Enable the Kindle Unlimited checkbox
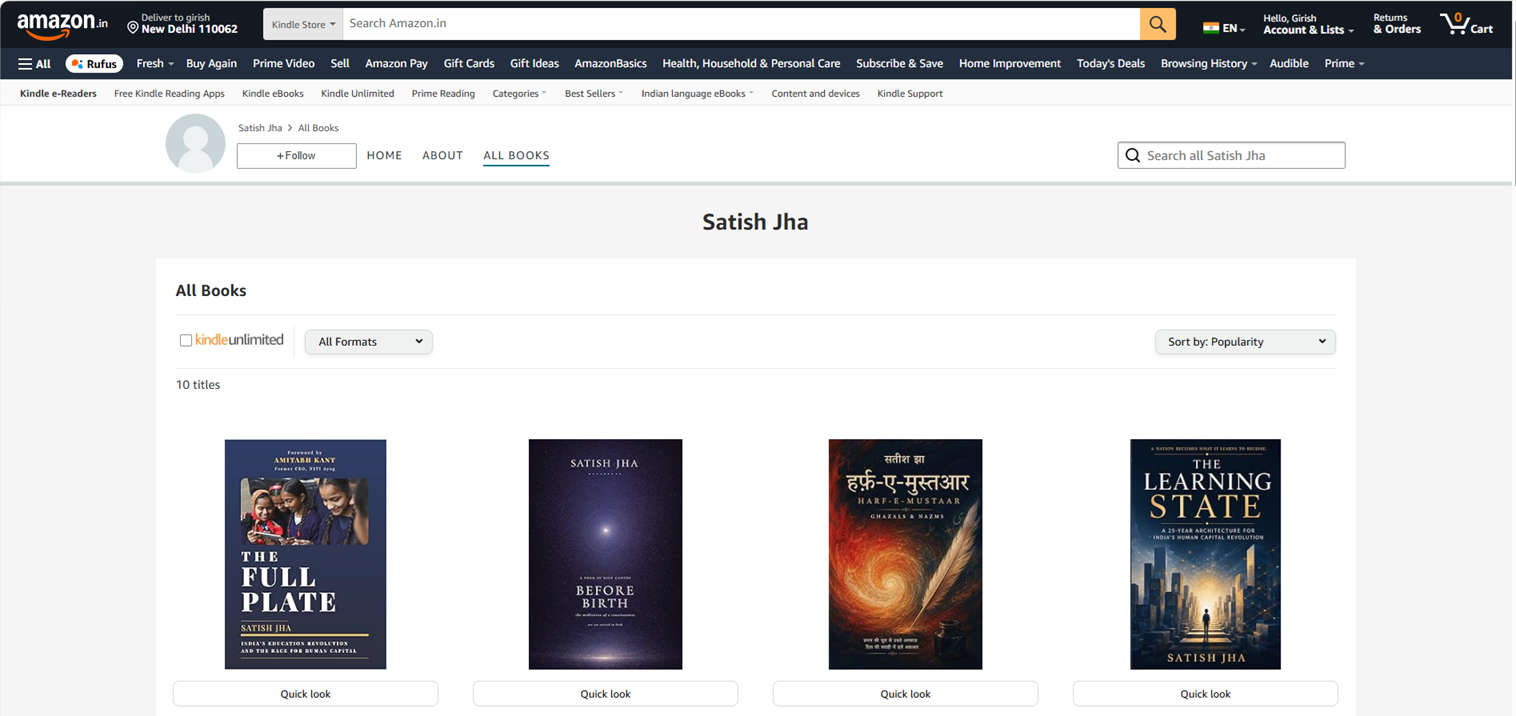Screen dimensions: 1516x716 pos(185,340)
